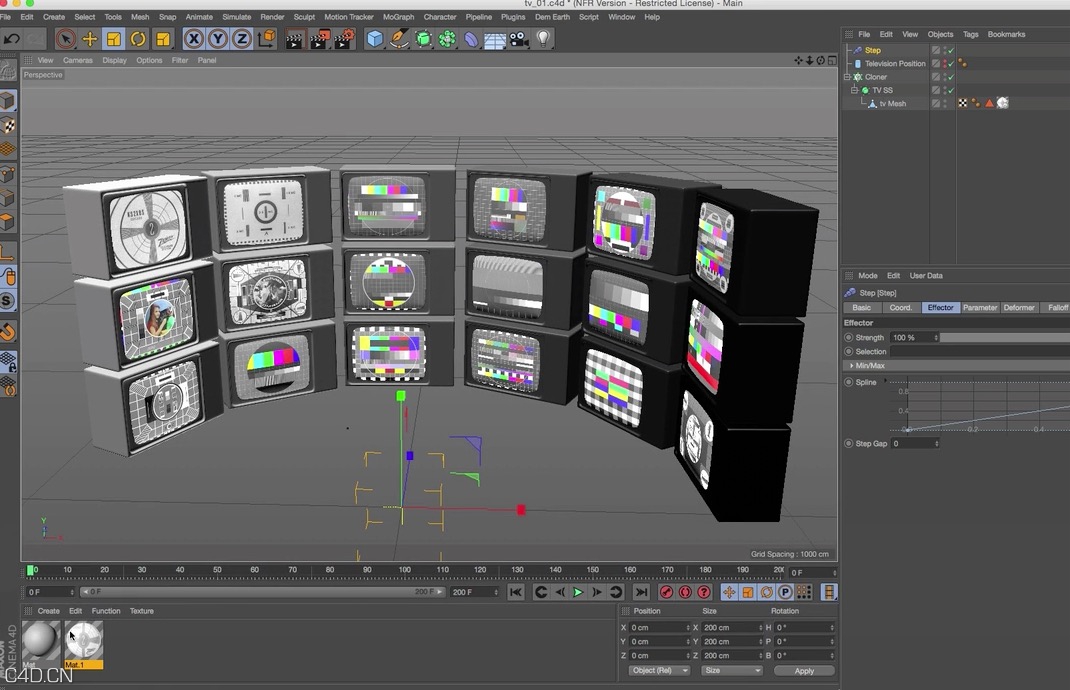Open the MoGraph menu
This screenshot has width=1070, height=690.
pos(397,16)
